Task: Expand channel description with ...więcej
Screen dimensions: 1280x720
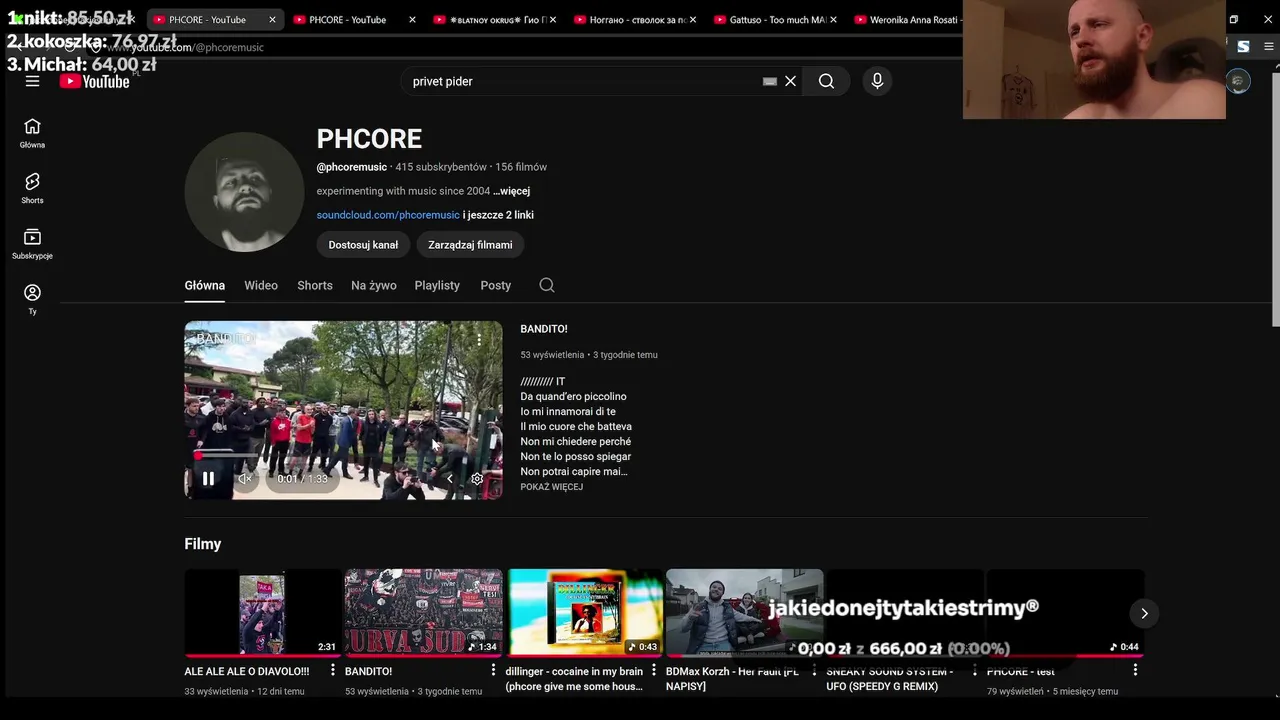Action: 511,191
